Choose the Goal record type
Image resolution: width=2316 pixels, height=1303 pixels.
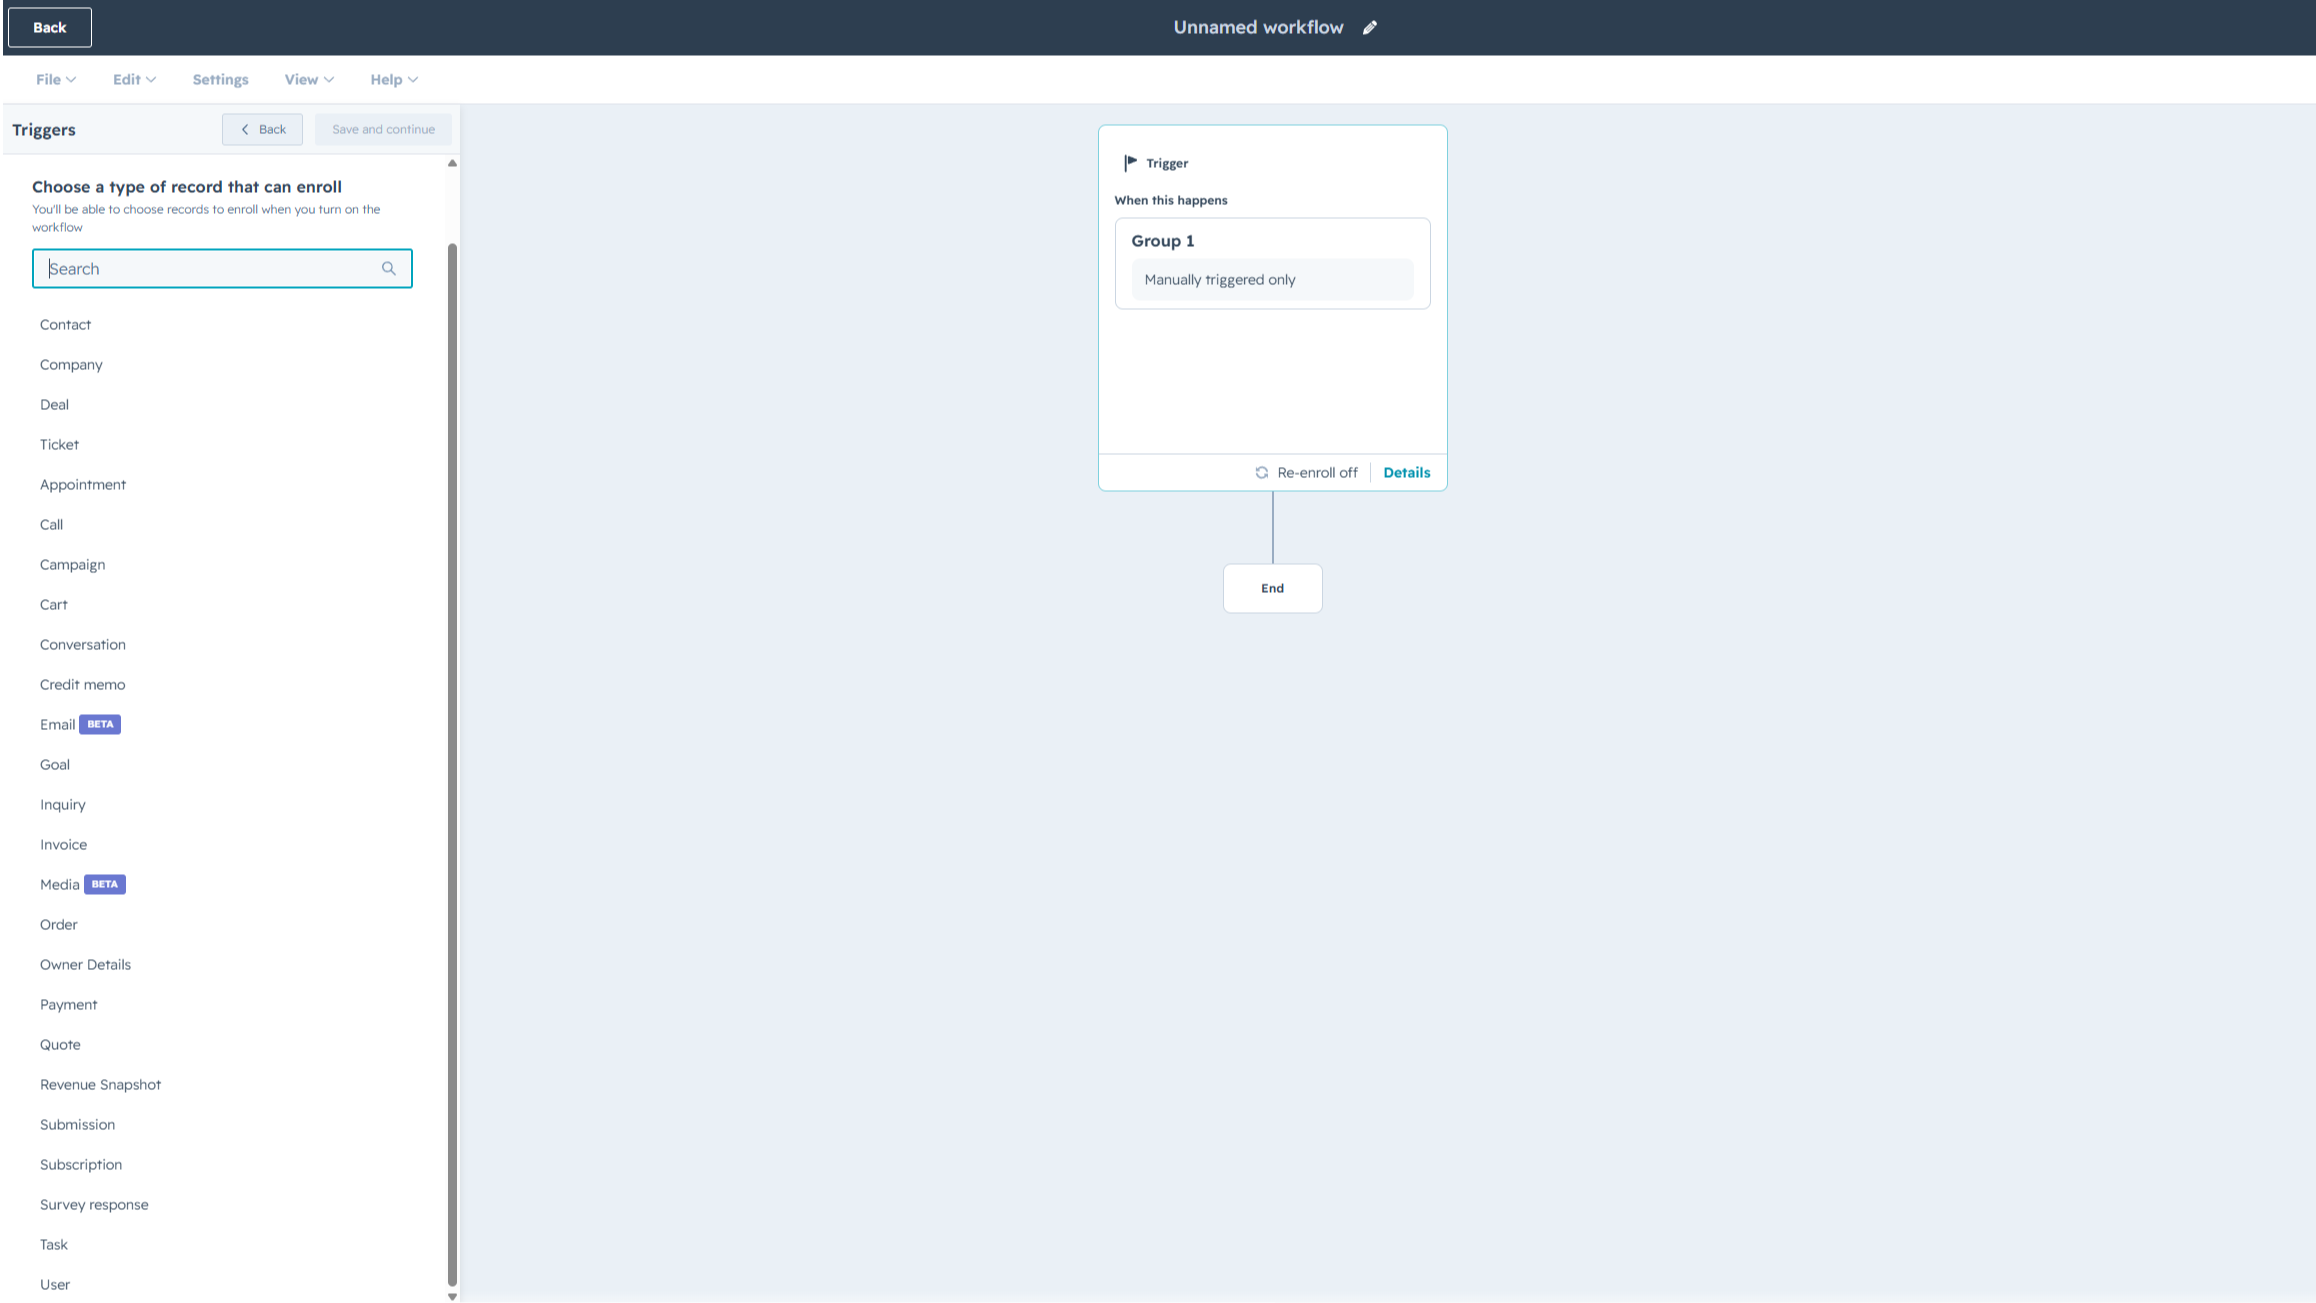(55, 764)
